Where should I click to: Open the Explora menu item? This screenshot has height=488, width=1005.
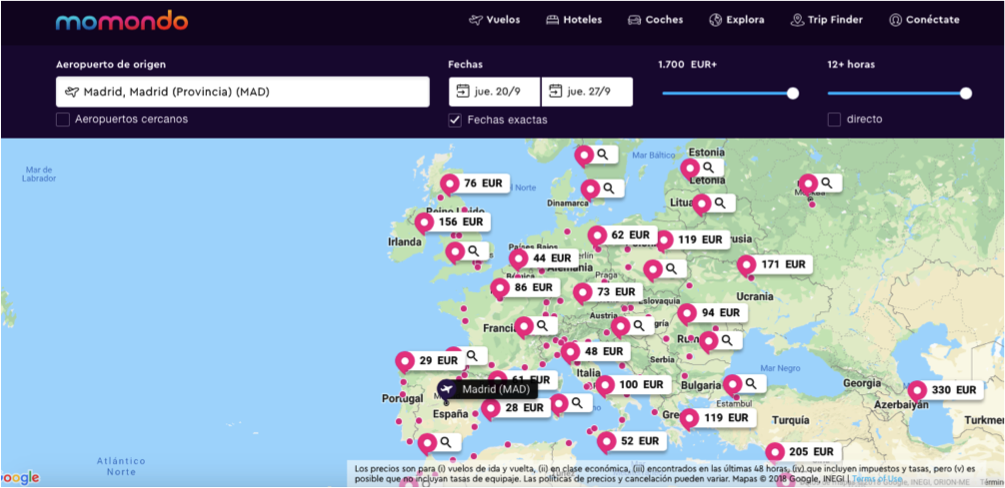coord(736,20)
